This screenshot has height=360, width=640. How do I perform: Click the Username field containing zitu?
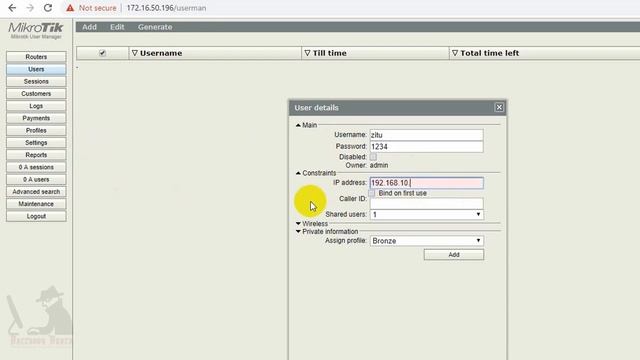426,135
